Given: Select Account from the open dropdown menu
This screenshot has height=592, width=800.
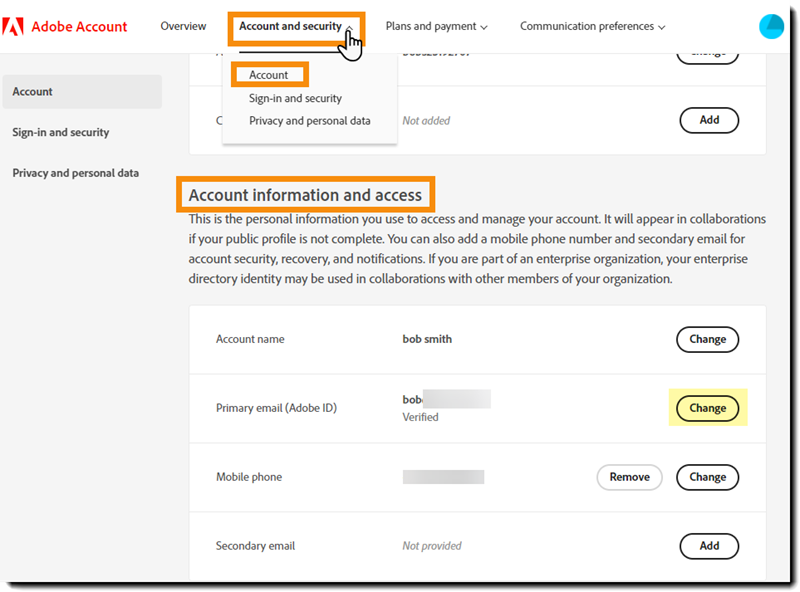Looking at the screenshot, I should (x=269, y=74).
